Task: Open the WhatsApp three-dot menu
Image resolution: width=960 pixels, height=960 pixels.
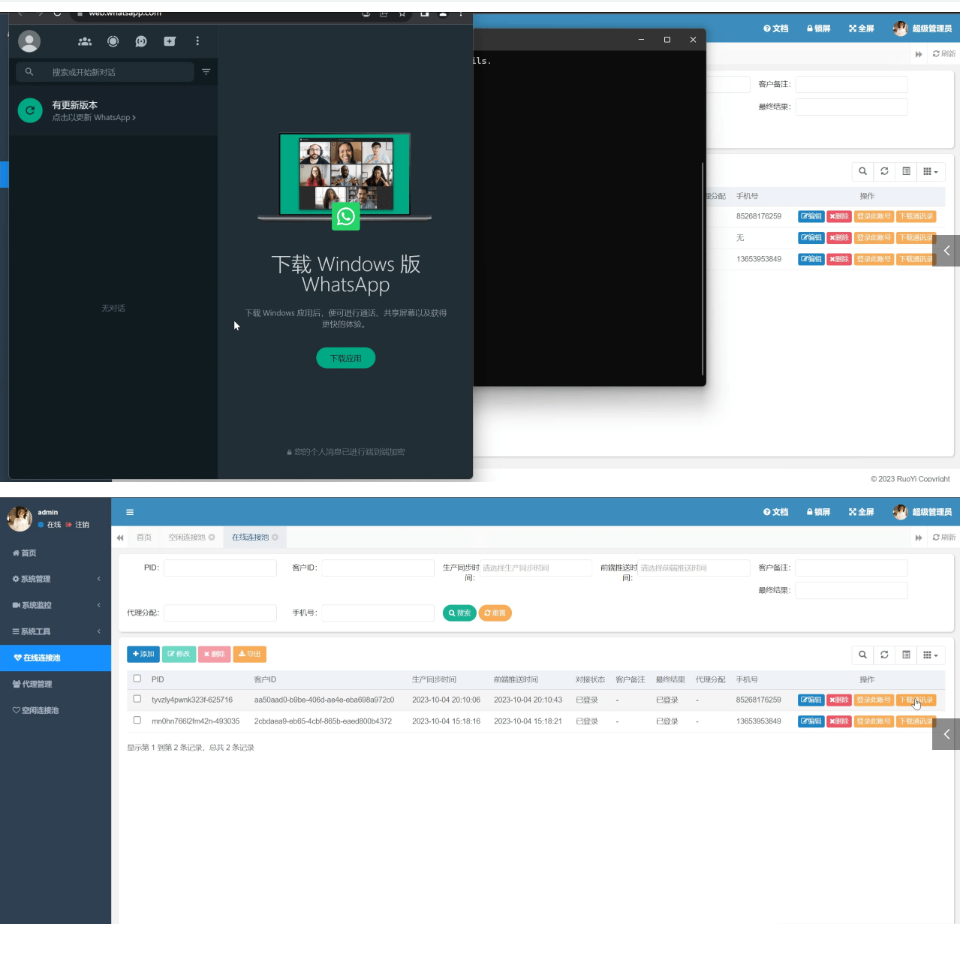Action: [197, 41]
